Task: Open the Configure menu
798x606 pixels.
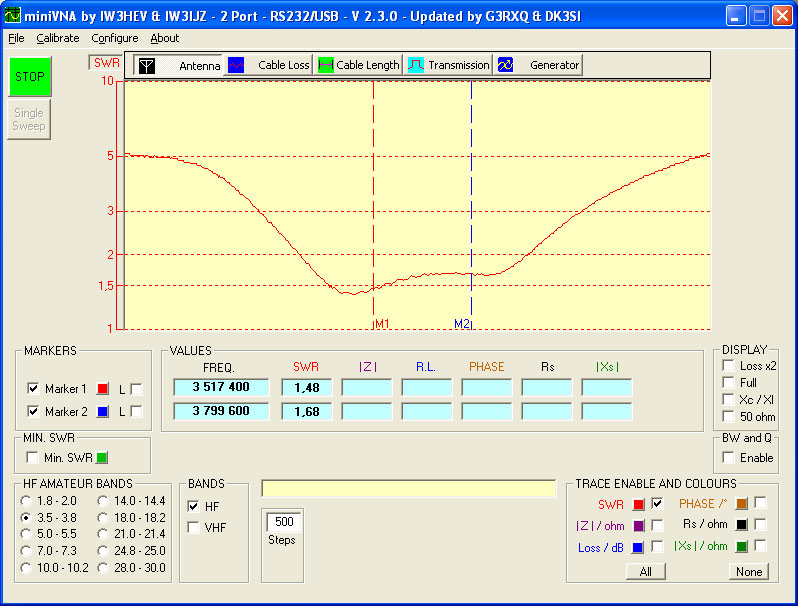Action: coord(114,38)
